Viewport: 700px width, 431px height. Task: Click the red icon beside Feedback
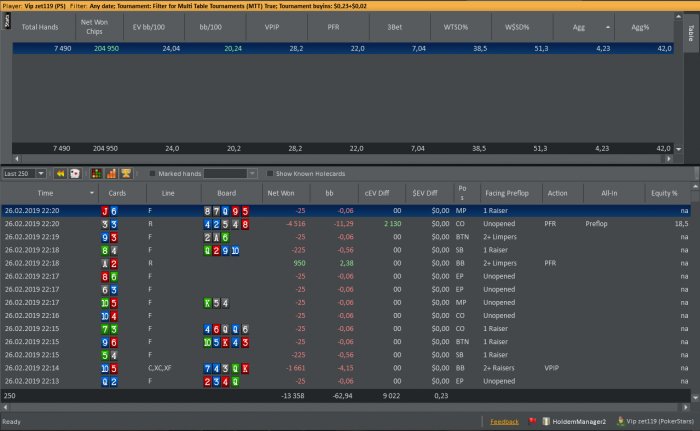point(533,423)
